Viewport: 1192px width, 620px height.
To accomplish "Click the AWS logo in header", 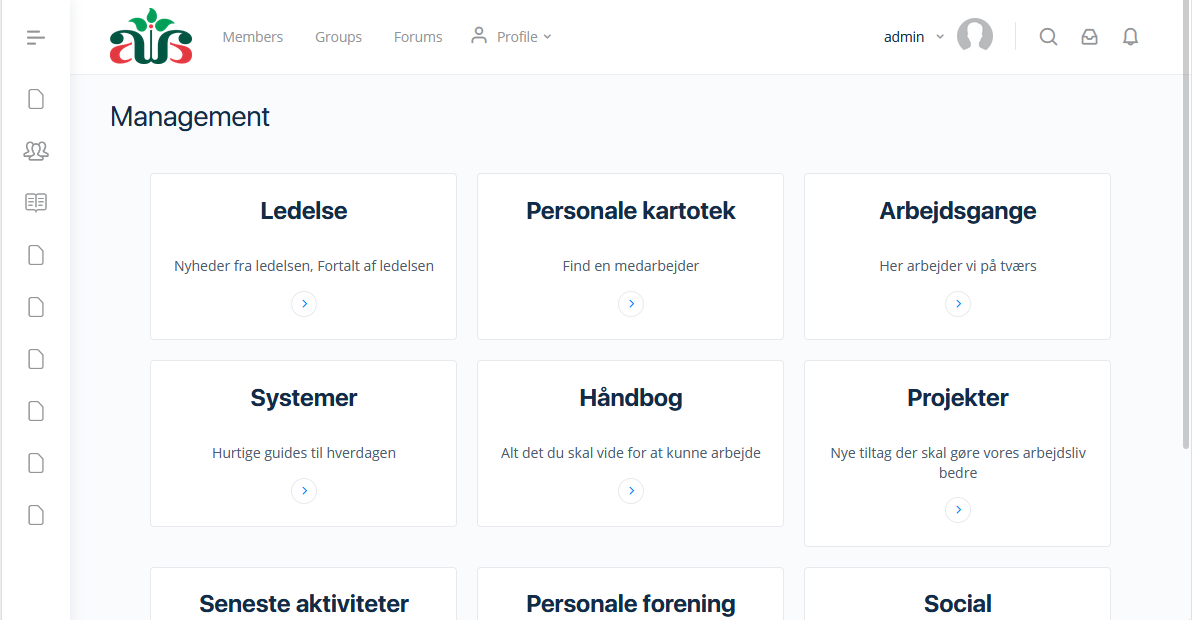I will [151, 37].
